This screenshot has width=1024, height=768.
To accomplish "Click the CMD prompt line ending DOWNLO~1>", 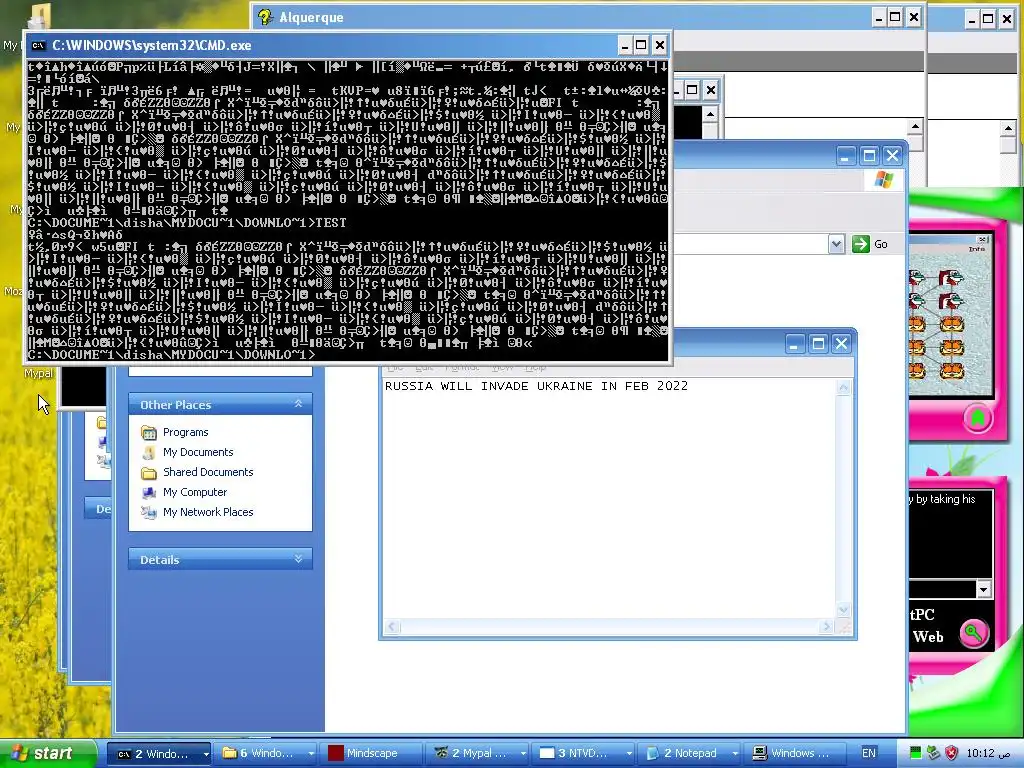I will click(x=171, y=355).
